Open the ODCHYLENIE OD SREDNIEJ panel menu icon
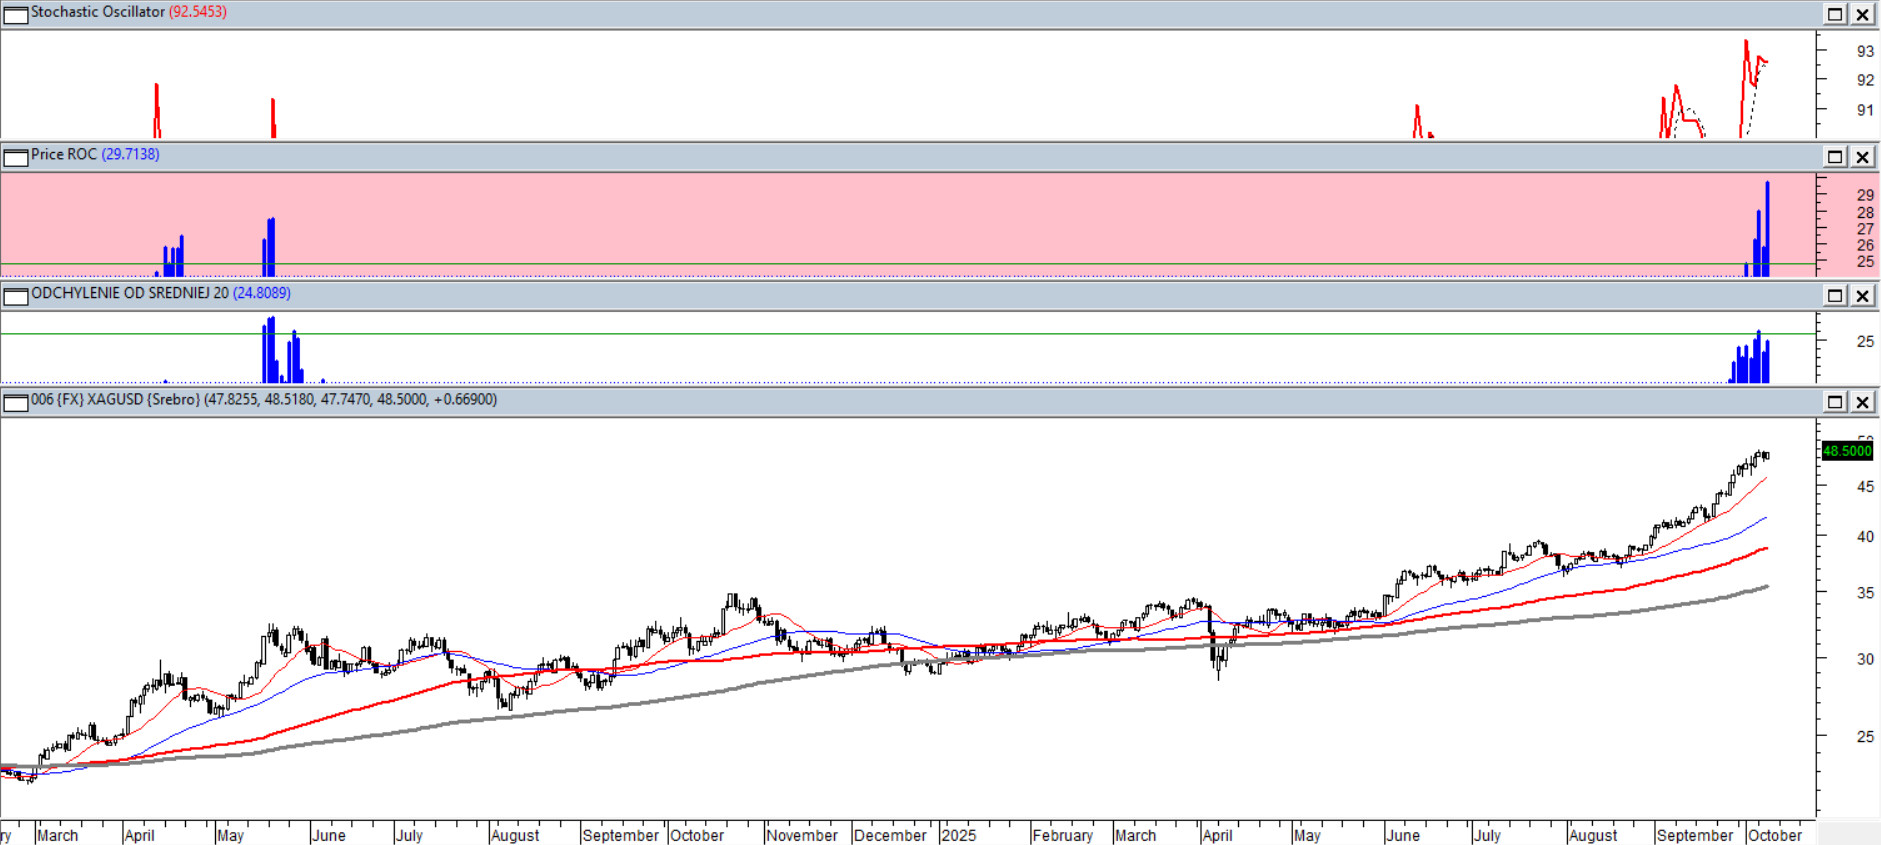The height and width of the screenshot is (845, 1881). (x=16, y=296)
